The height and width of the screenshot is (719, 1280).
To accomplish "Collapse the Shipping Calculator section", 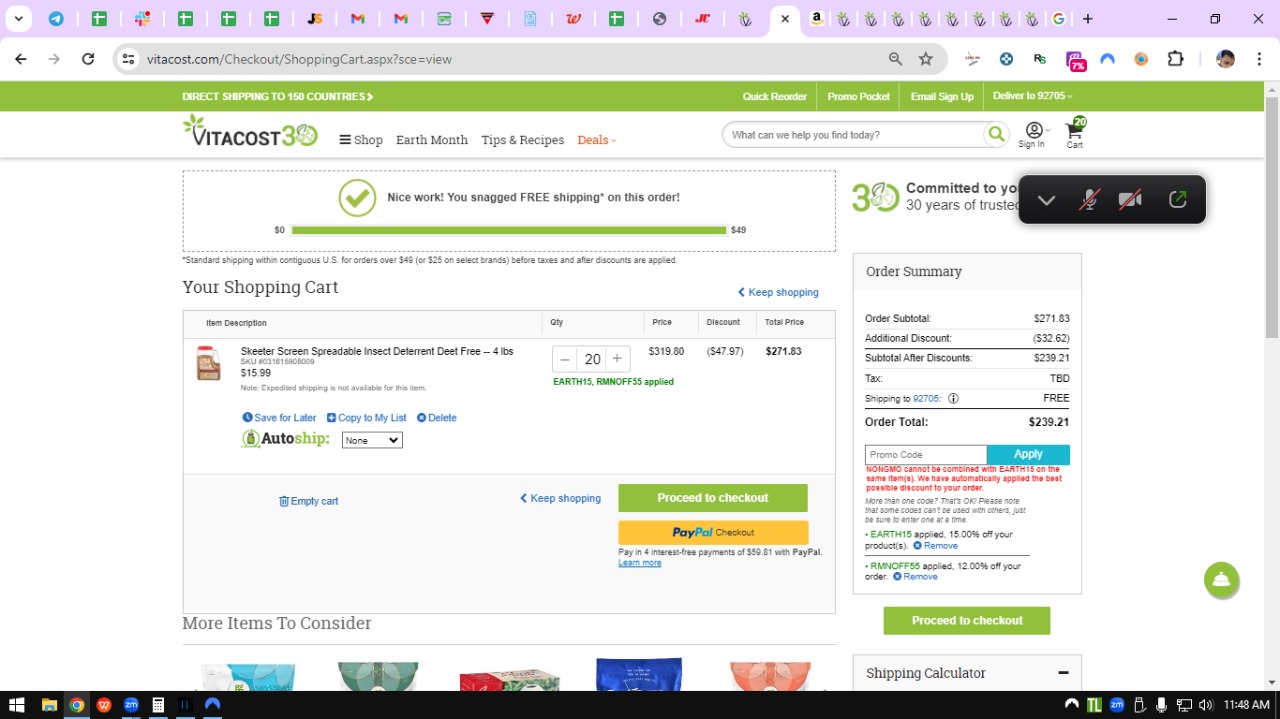I will click(1063, 673).
